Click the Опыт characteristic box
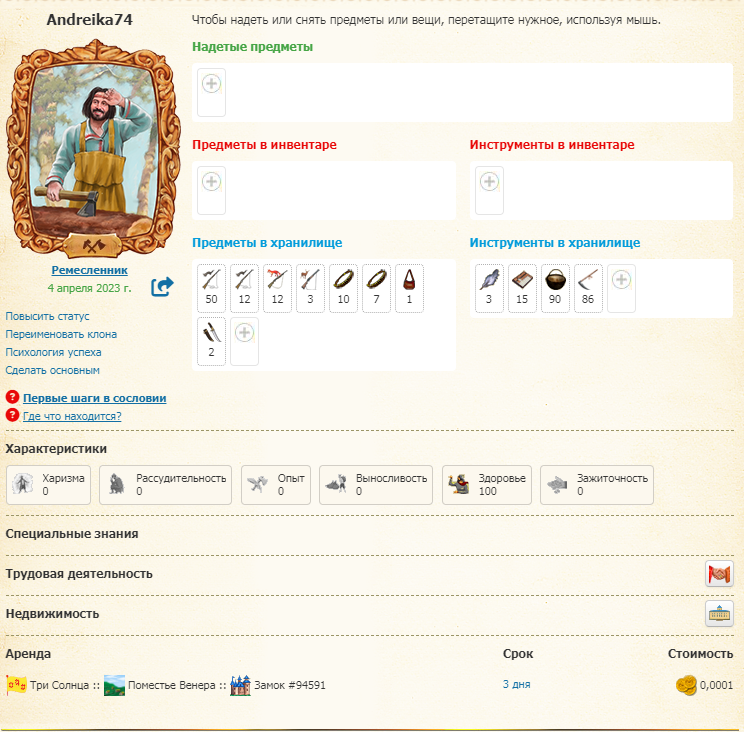The width and height of the screenshot is (744, 732). [x=276, y=485]
